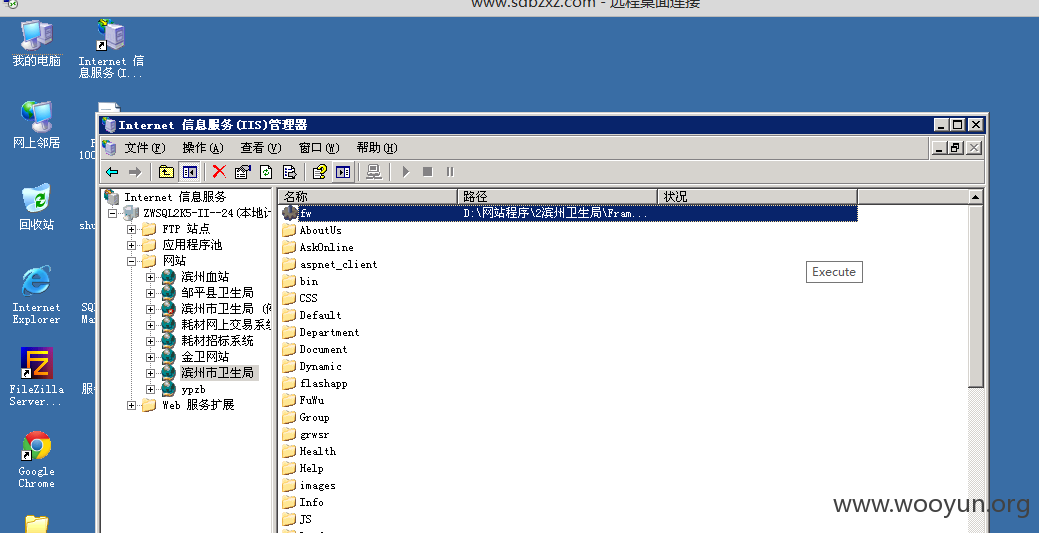
Task: Open the 窗口(W) menu
Action: [319, 148]
